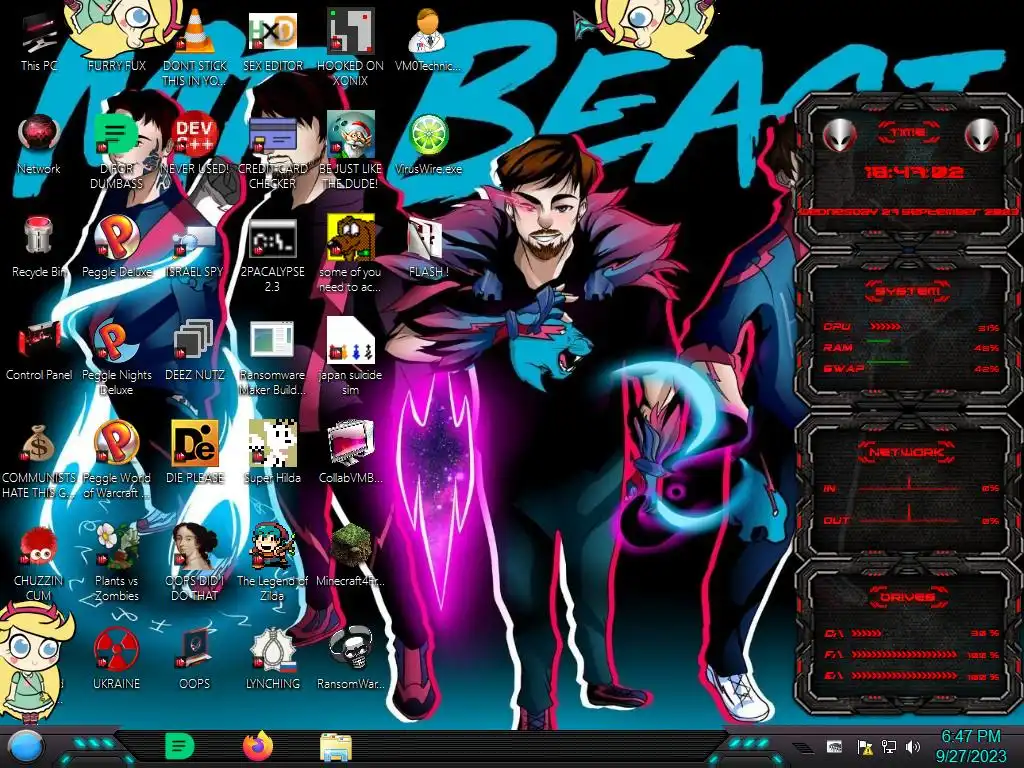The width and height of the screenshot is (1024, 768).
Task: Open the Peggle Deluxe shortcut
Action: 116,238
